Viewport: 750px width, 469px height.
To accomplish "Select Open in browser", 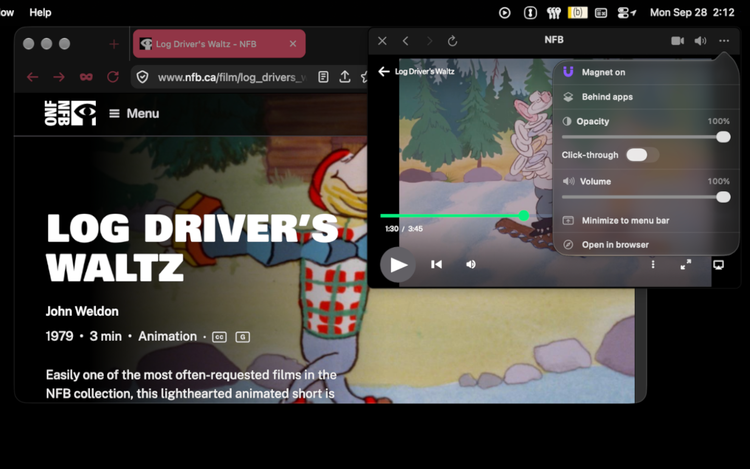I will (646, 245).
